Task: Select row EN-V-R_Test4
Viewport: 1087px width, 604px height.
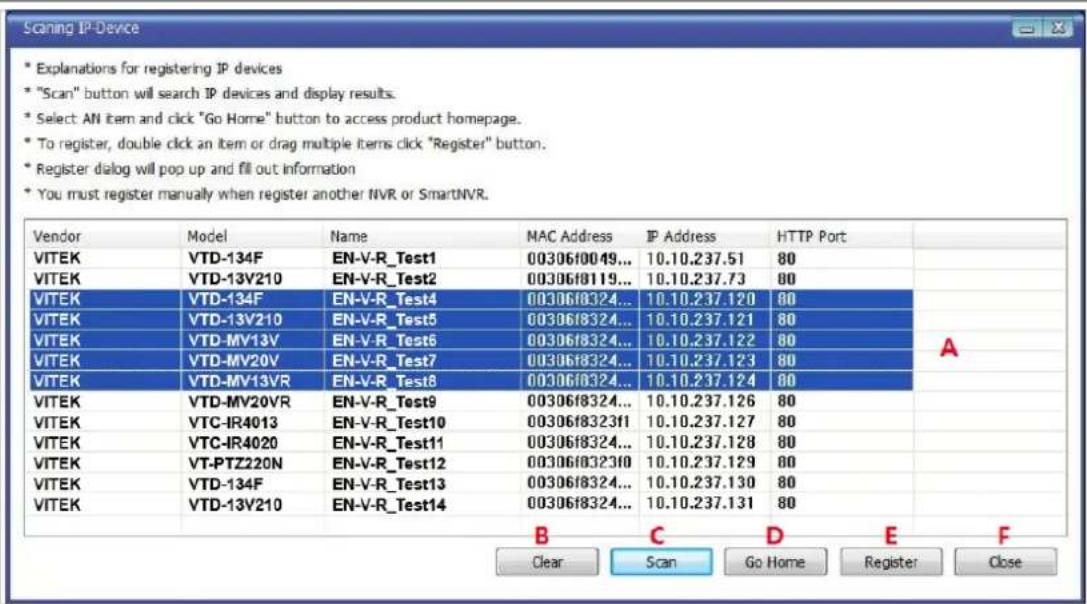Action: (x=470, y=300)
